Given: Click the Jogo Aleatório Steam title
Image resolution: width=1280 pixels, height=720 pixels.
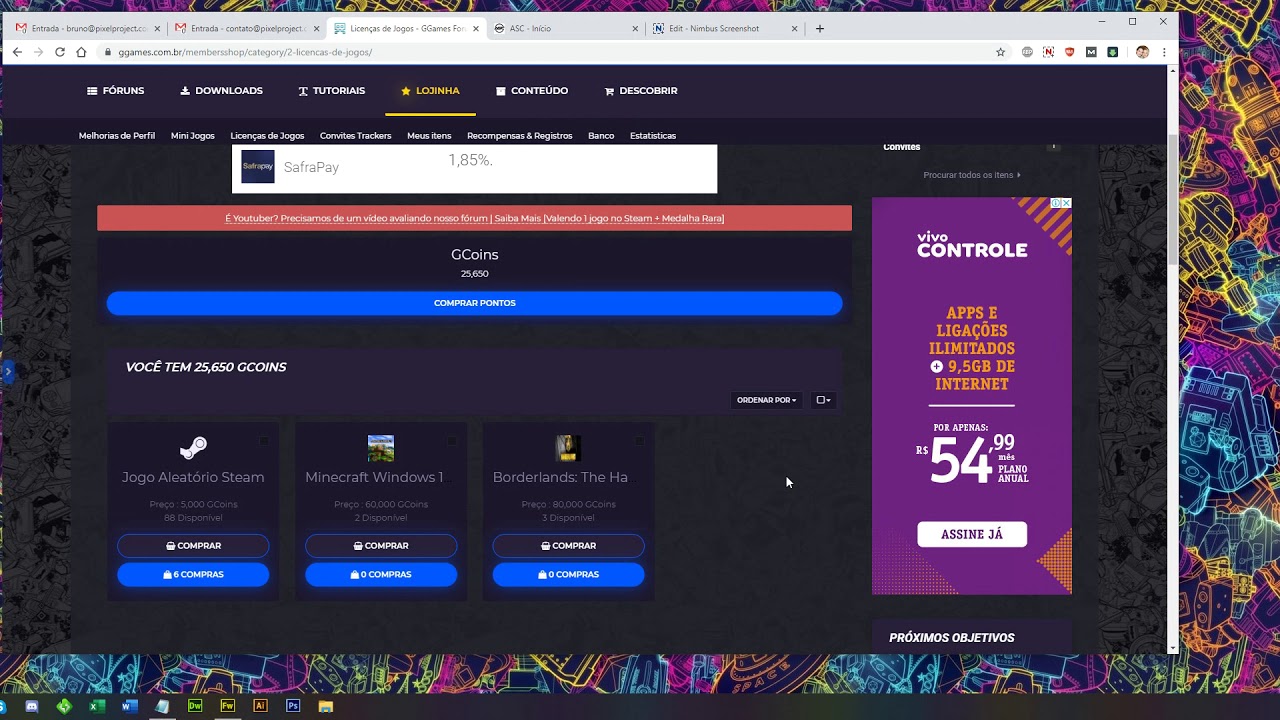Looking at the screenshot, I should tap(193, 478).
